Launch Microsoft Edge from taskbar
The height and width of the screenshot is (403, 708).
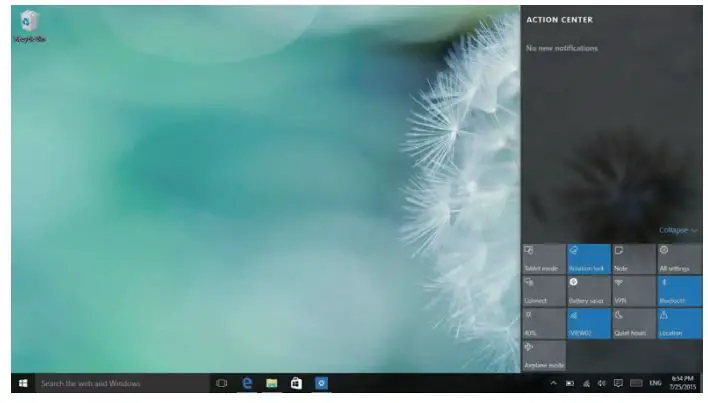tap(247, 383)
